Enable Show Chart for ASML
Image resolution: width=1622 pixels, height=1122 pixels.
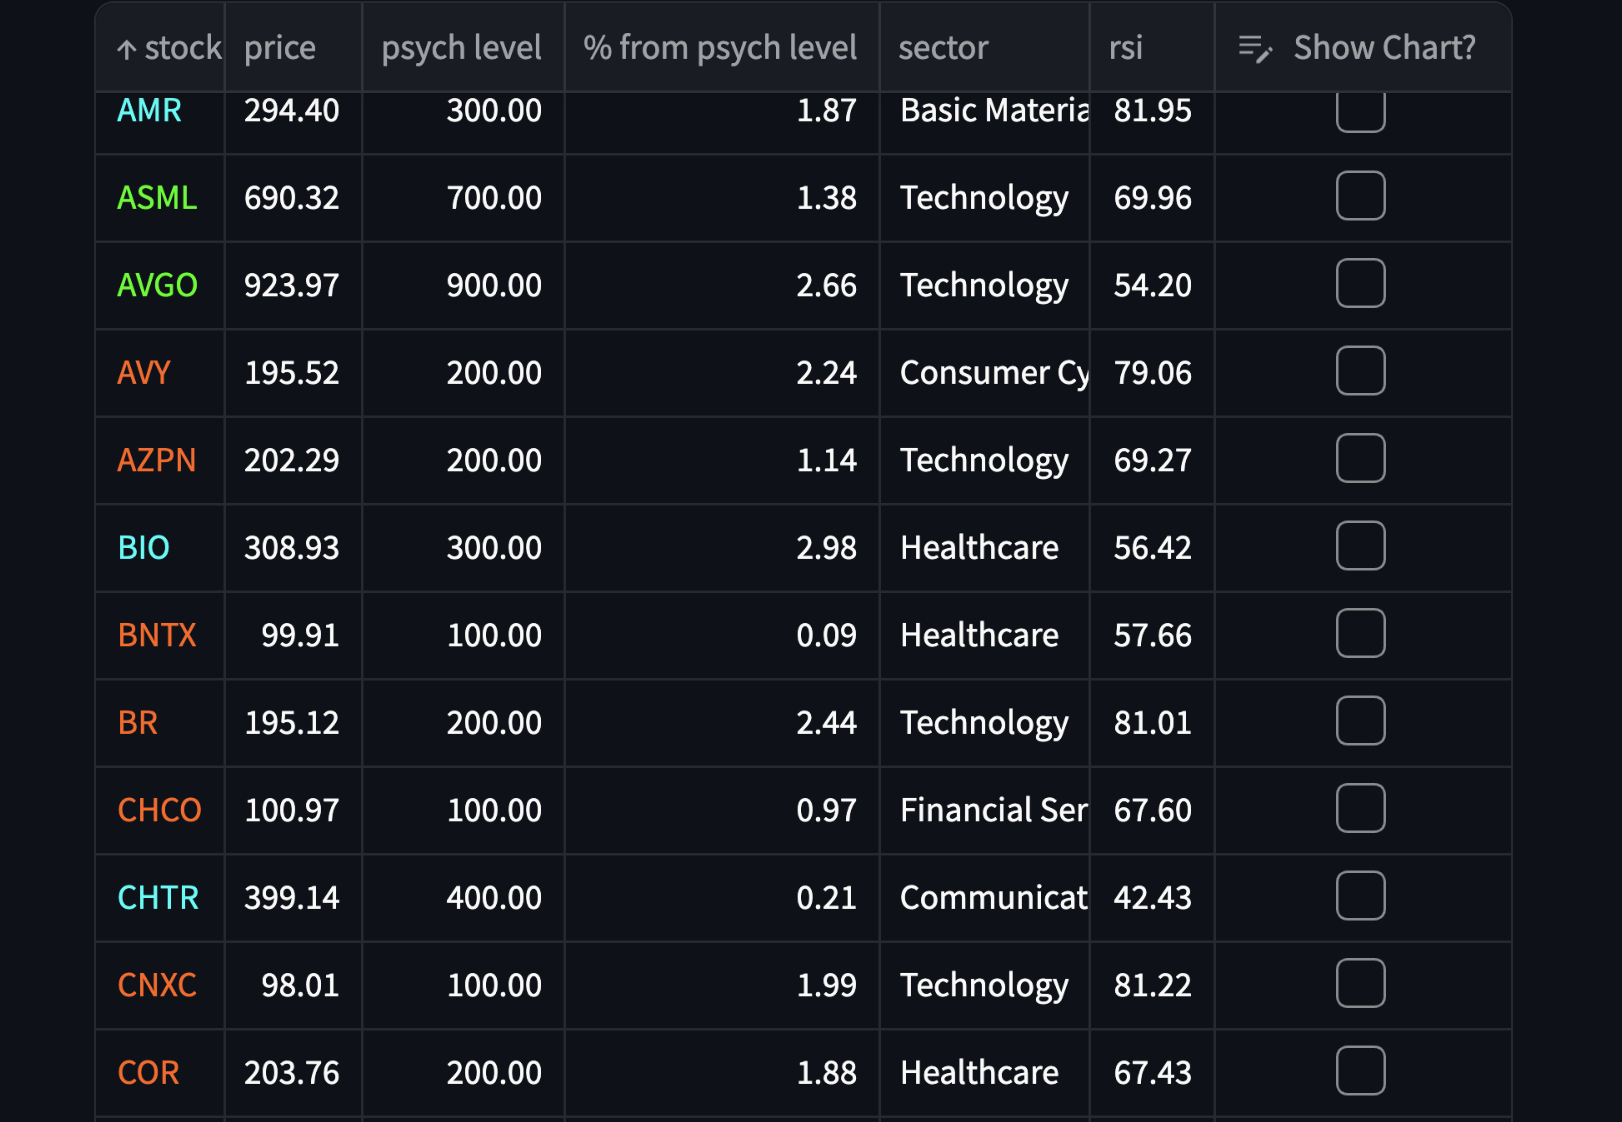coord(1360,197)
